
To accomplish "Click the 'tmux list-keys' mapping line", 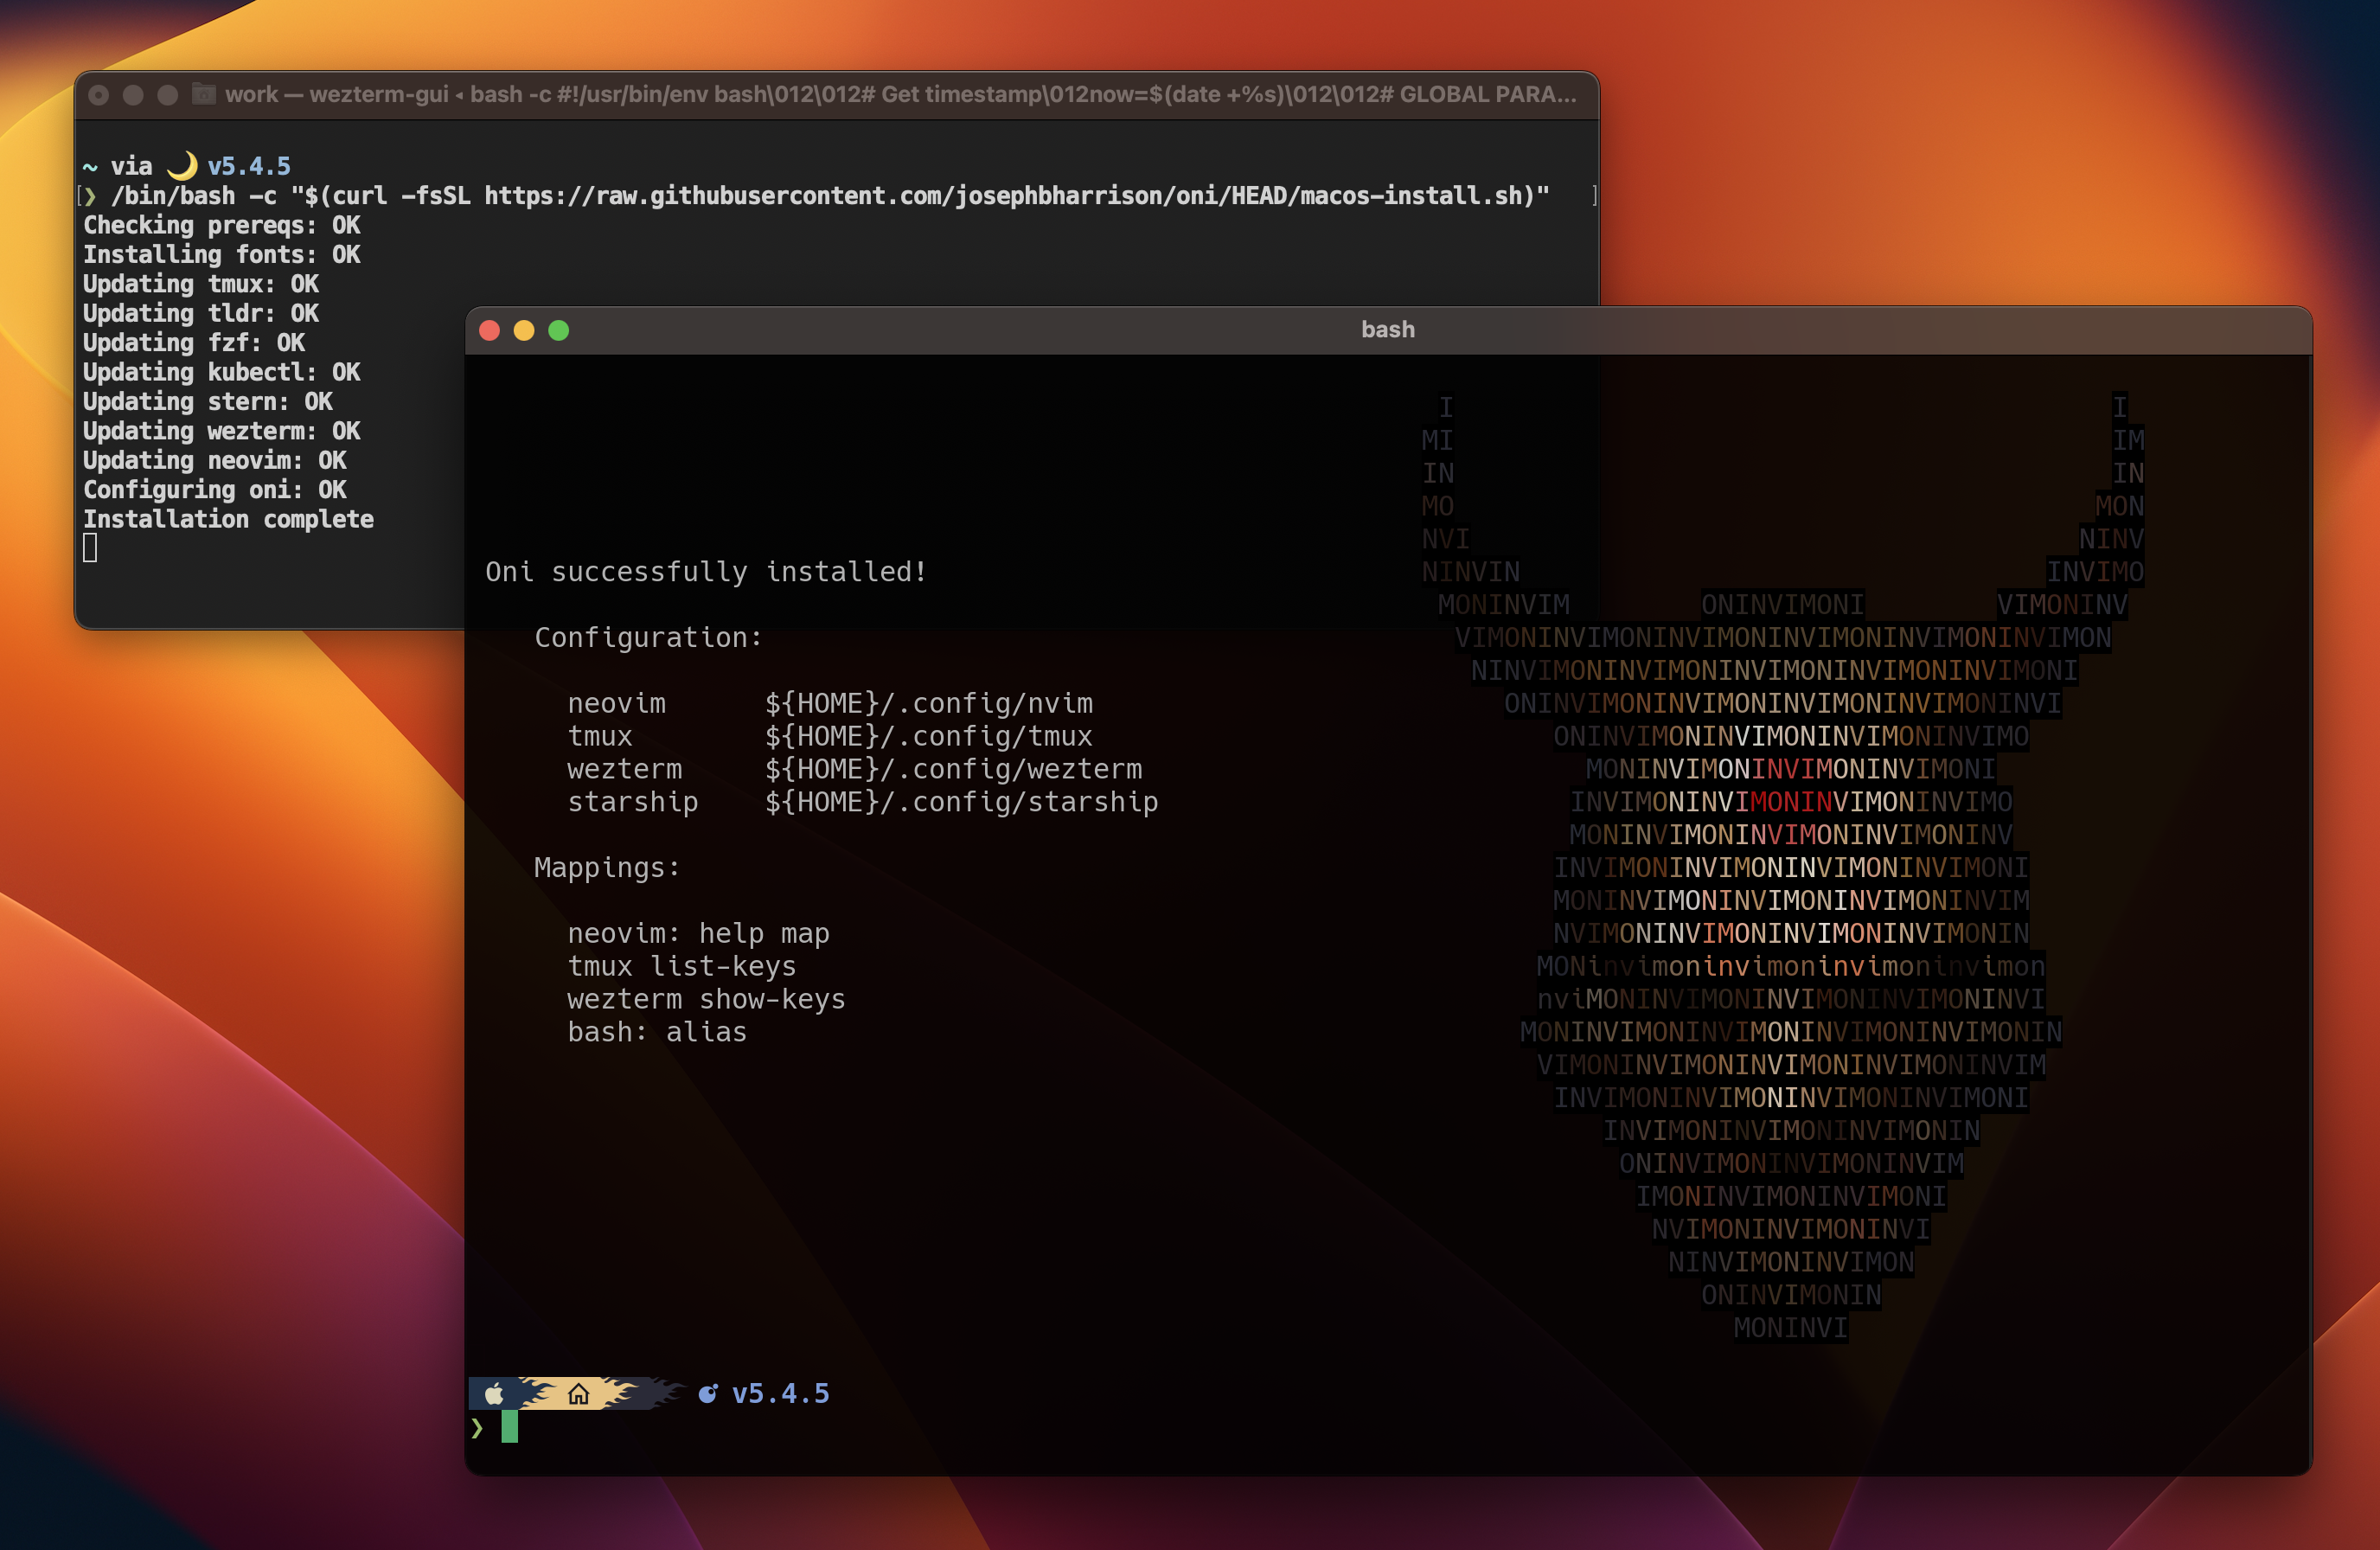I will [681, 966].
